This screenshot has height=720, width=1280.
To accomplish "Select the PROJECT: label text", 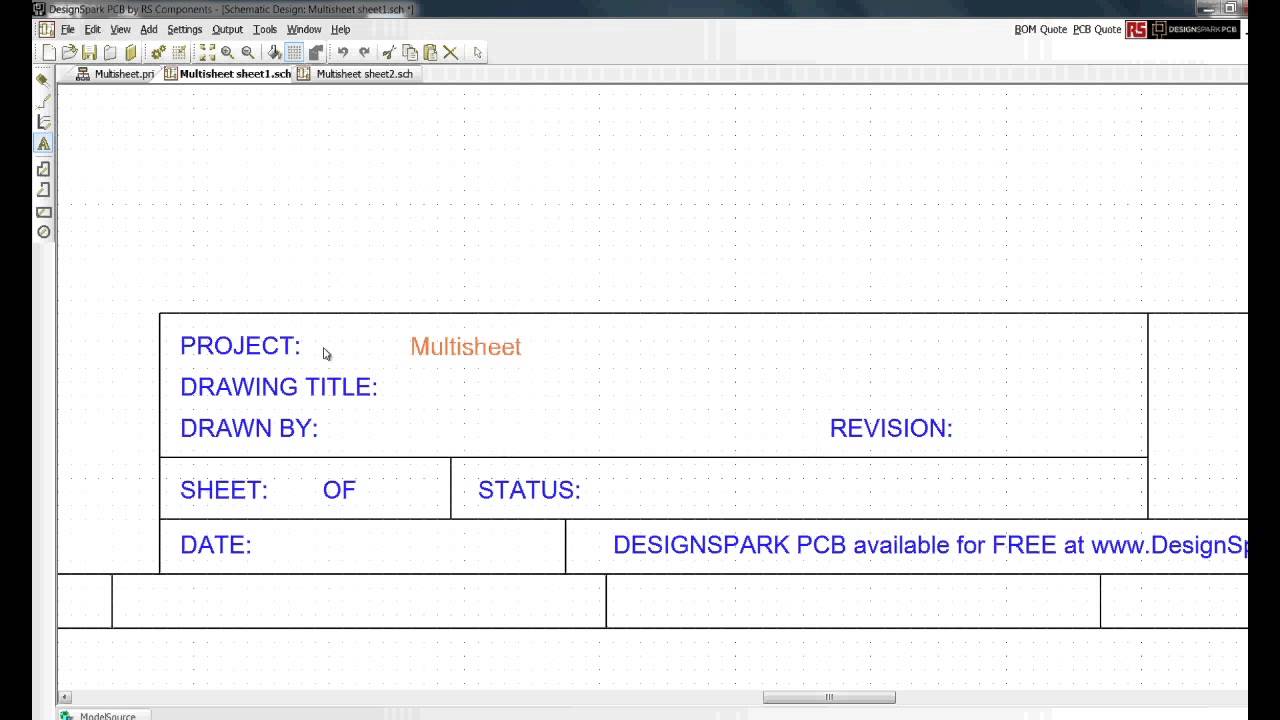I will pyautogui.click(x=240, y=346).
